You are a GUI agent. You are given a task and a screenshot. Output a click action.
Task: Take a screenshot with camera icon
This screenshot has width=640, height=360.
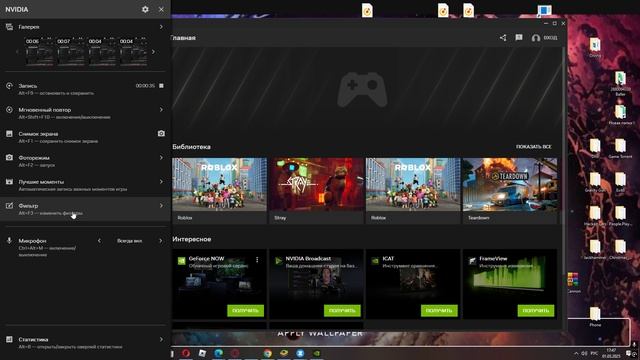(161, 133)
